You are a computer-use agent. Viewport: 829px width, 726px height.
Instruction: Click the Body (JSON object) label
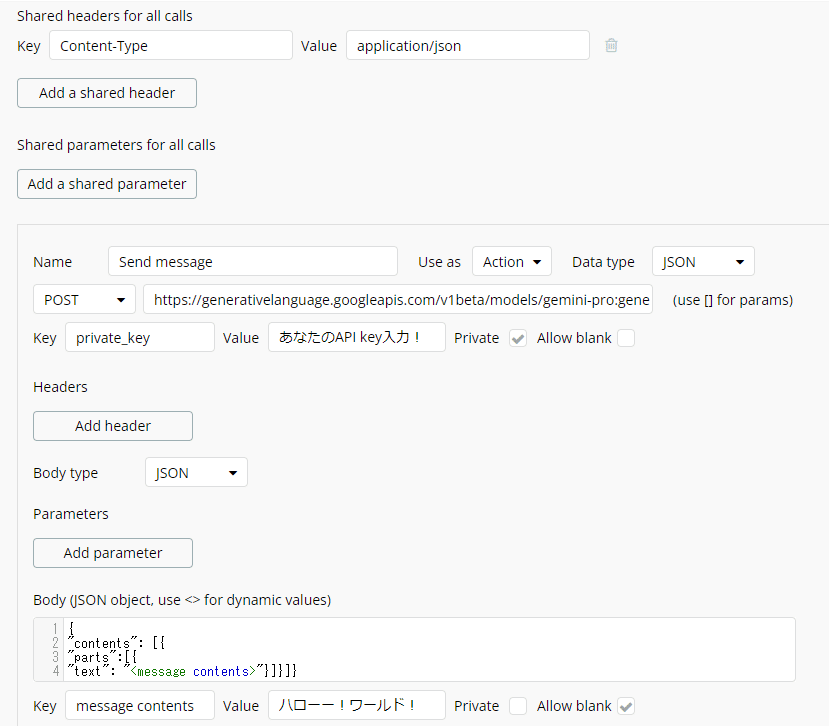tap(182, 600)
